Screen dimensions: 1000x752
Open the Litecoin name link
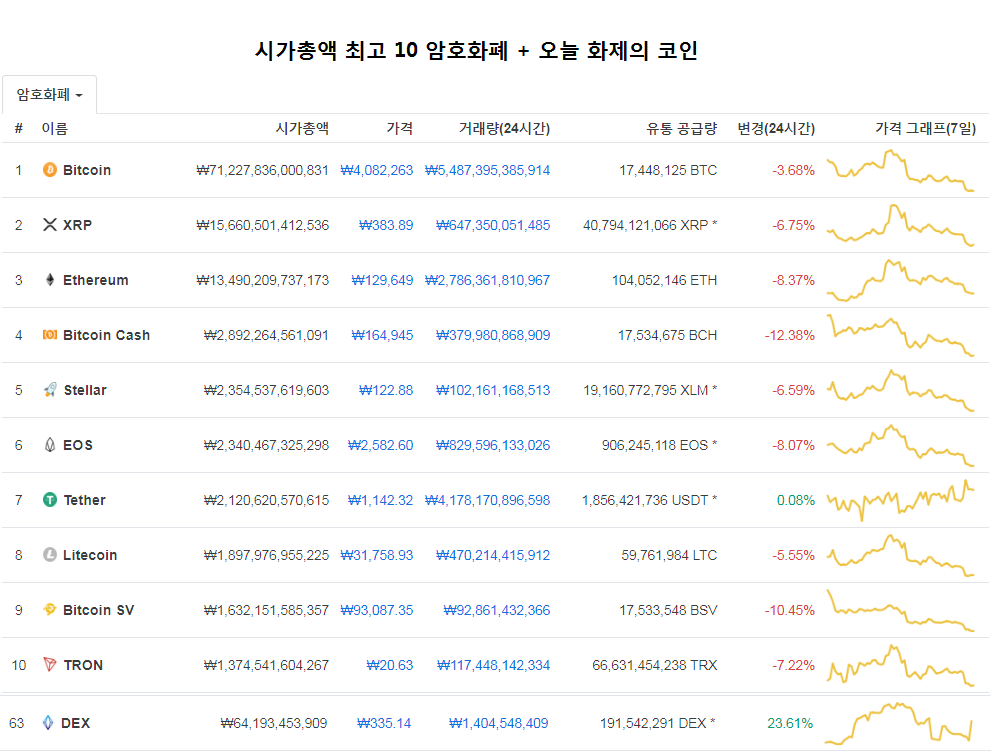[x=90, y=555]
